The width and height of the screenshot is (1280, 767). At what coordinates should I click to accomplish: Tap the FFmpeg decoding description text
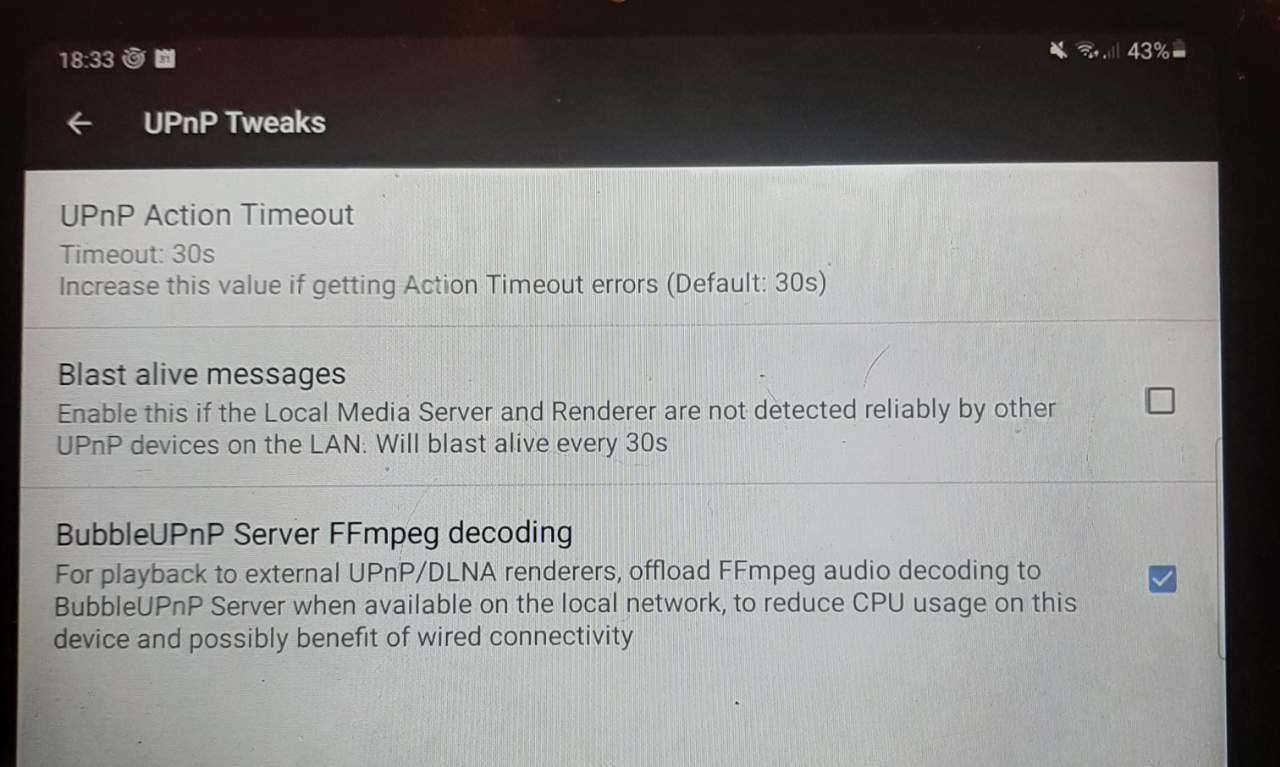[x=565, y=604]
